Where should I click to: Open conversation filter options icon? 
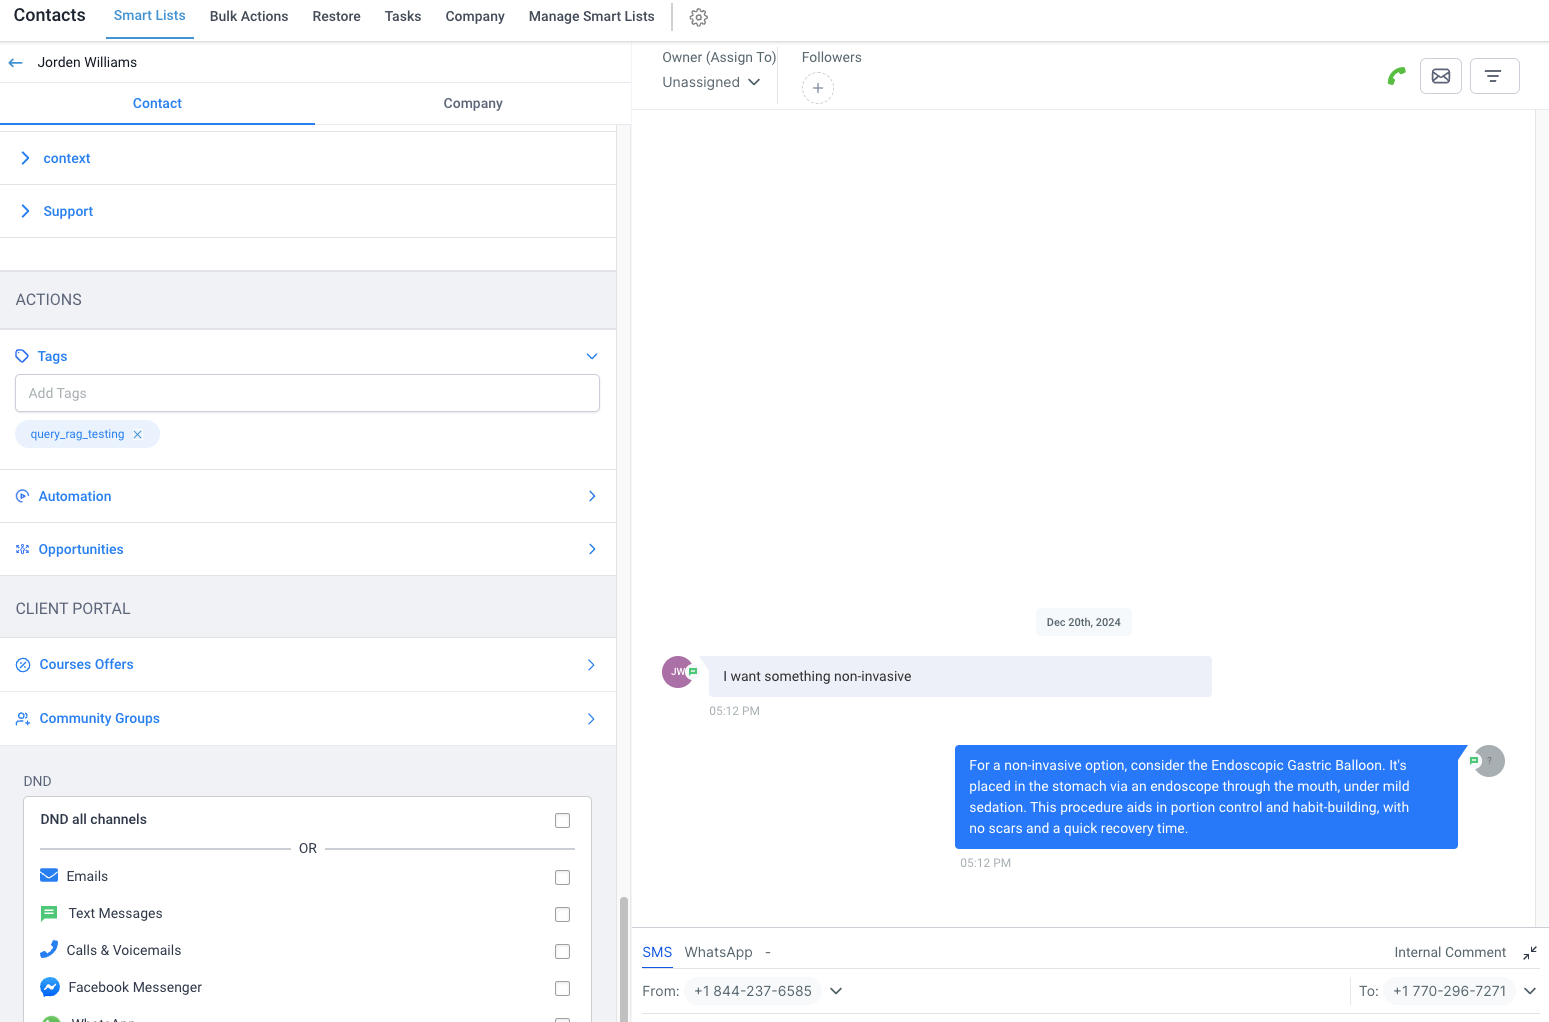(1494, 75)
